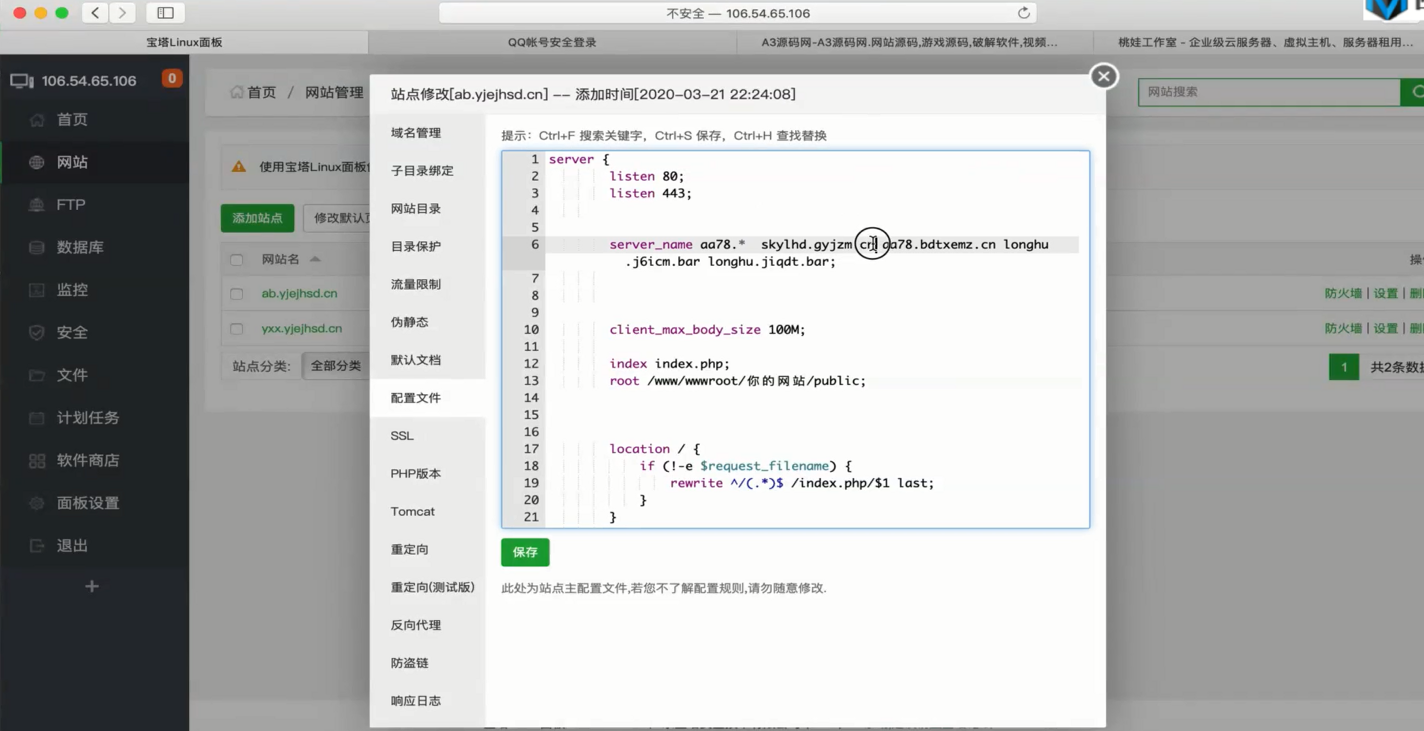The height and width of the screenshot is (731, 1424).
Task: Switch to QQ帐号安全登录 browser tab
Action: pos(552,42)
